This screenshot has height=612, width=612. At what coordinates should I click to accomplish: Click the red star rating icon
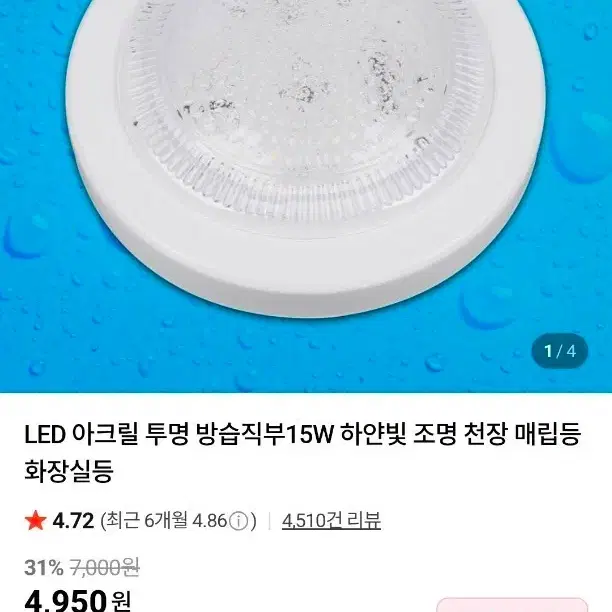pyautogui.click(x=36, y=521)
